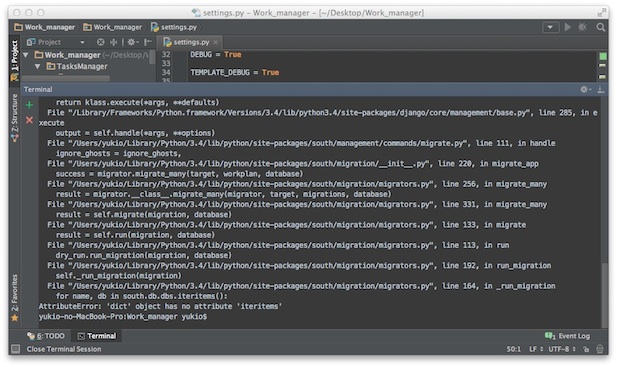Click the terminal prompt line yukio$

pyautogui.click(x=123, y=316)
